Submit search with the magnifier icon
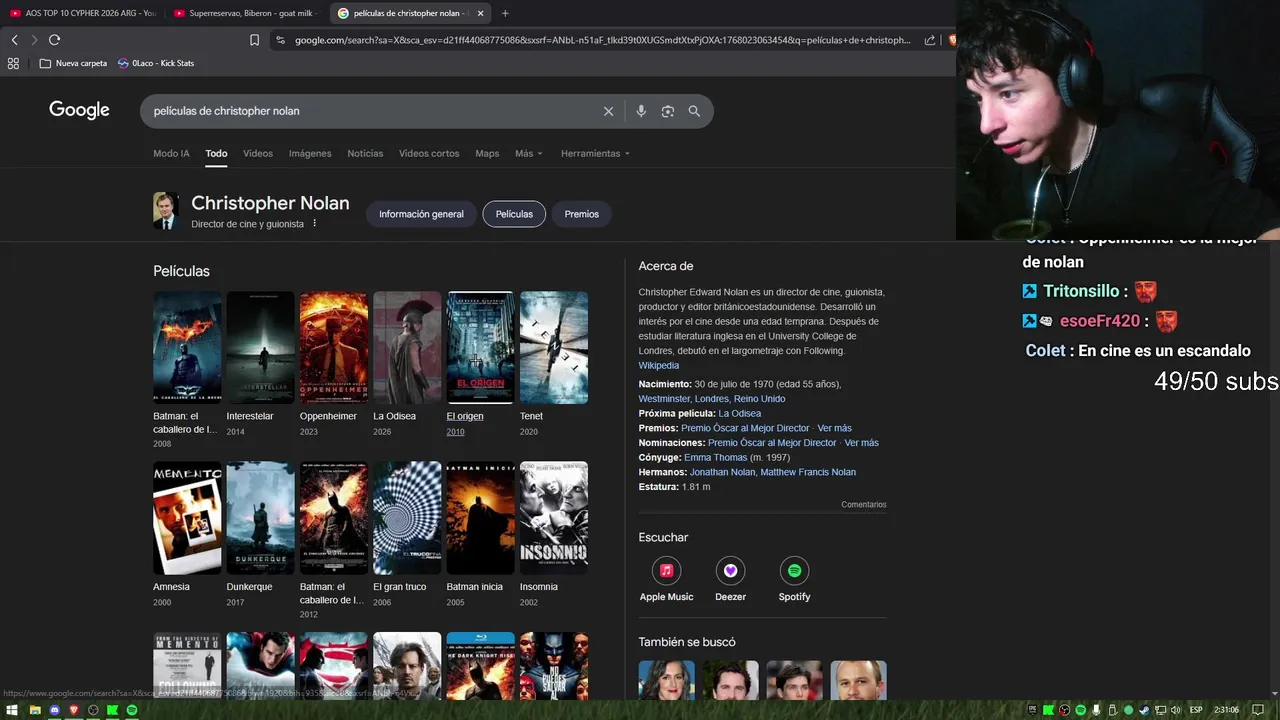The height and width of the screenshot is (720, 1280). point(694,111)
